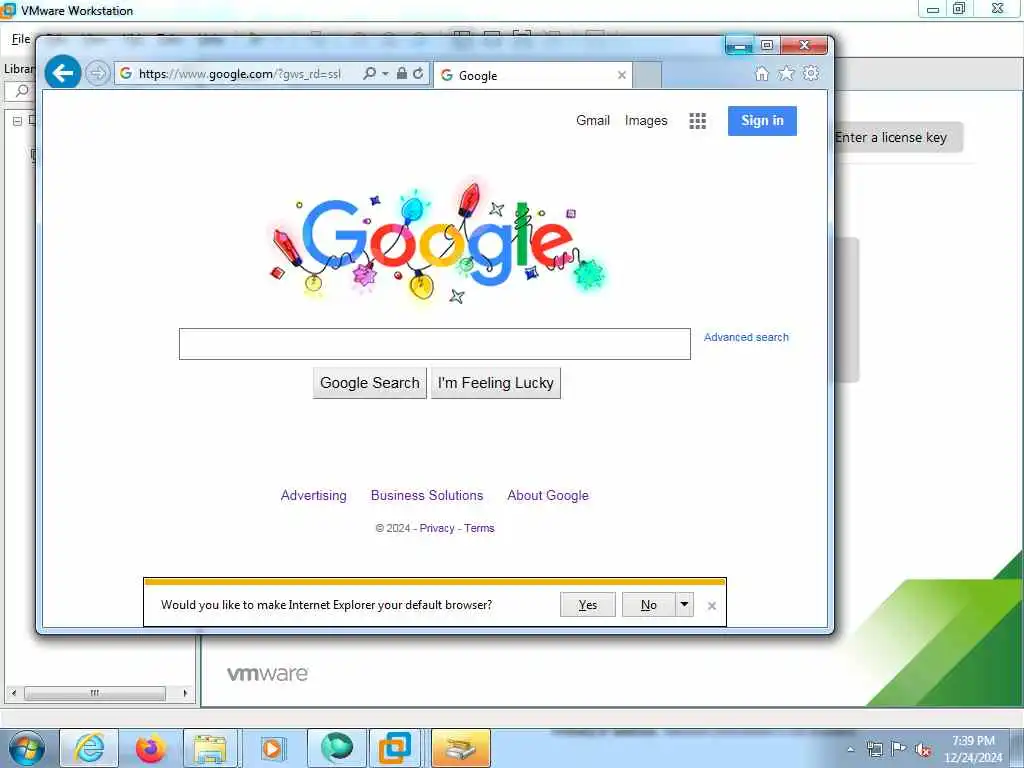Launch Firefox from the taskbar
The height and width of the screenshot is (768, 1024).
(x=151, y=748)
